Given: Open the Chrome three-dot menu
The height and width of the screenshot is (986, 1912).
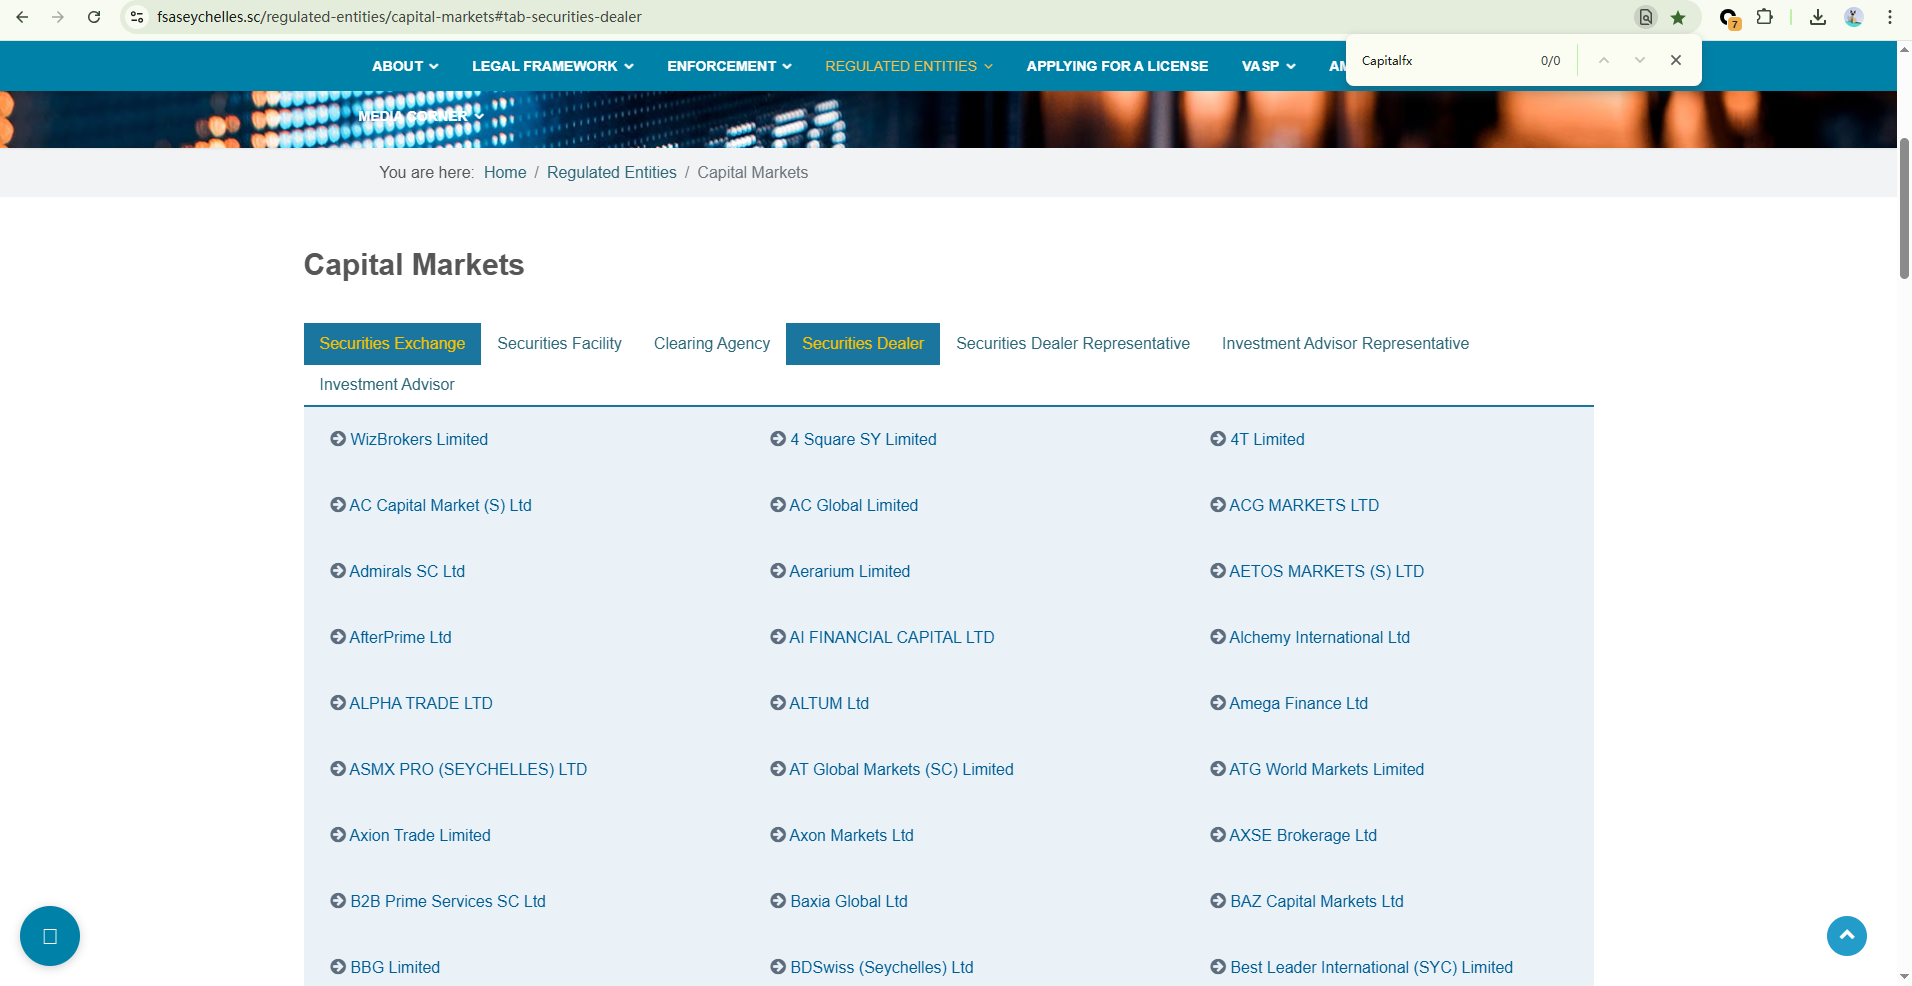Looking at the screenshot, I should coord(1890,17).
